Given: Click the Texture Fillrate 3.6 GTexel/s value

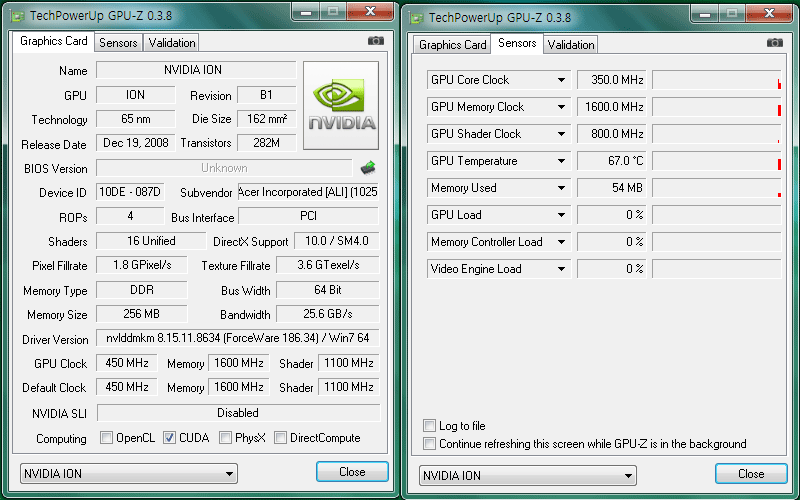Looking at the screenshot, I should point(328,265).
